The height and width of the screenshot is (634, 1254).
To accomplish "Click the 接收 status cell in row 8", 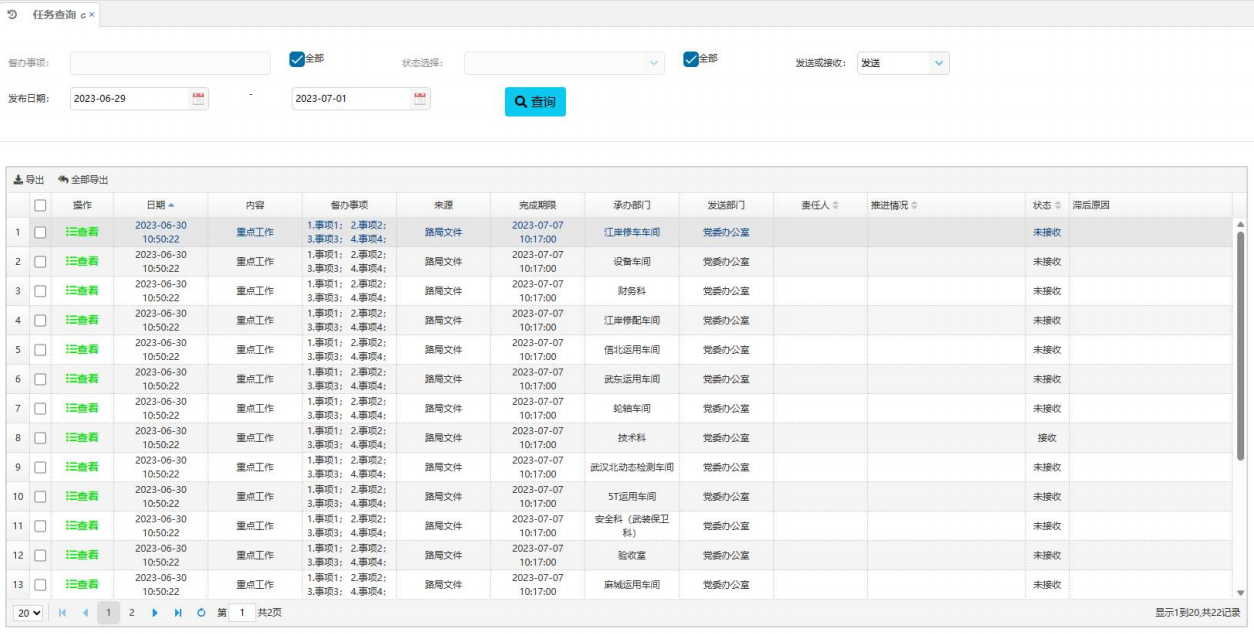I will (x=1047, y=438).
